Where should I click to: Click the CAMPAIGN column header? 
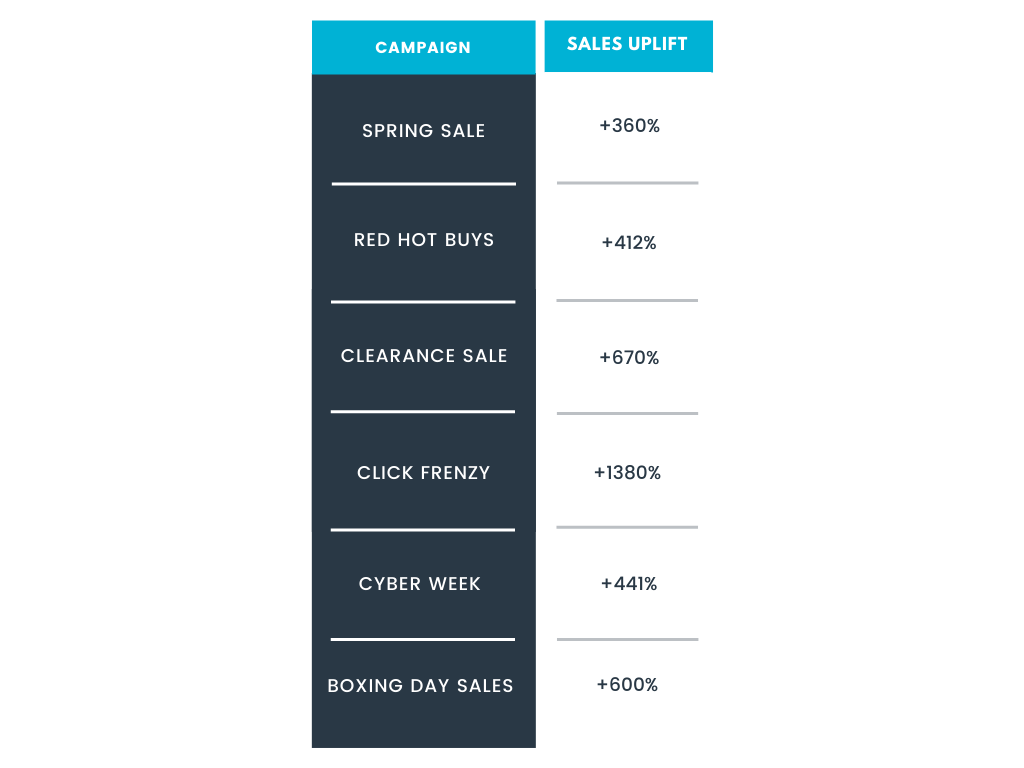[423, 47]
